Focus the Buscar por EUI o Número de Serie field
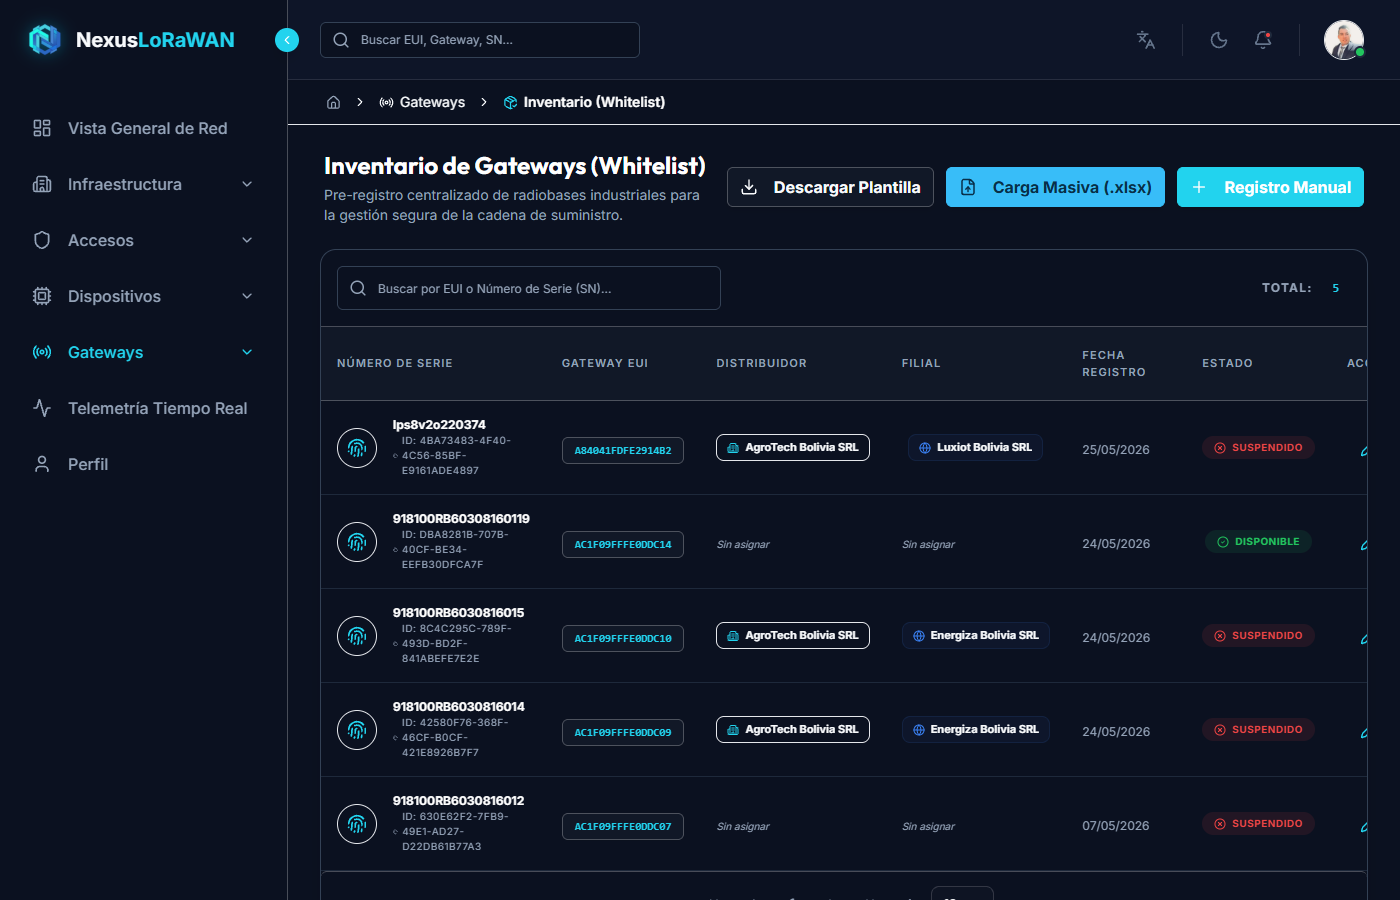1400x900 pixels. click(529, 288)
